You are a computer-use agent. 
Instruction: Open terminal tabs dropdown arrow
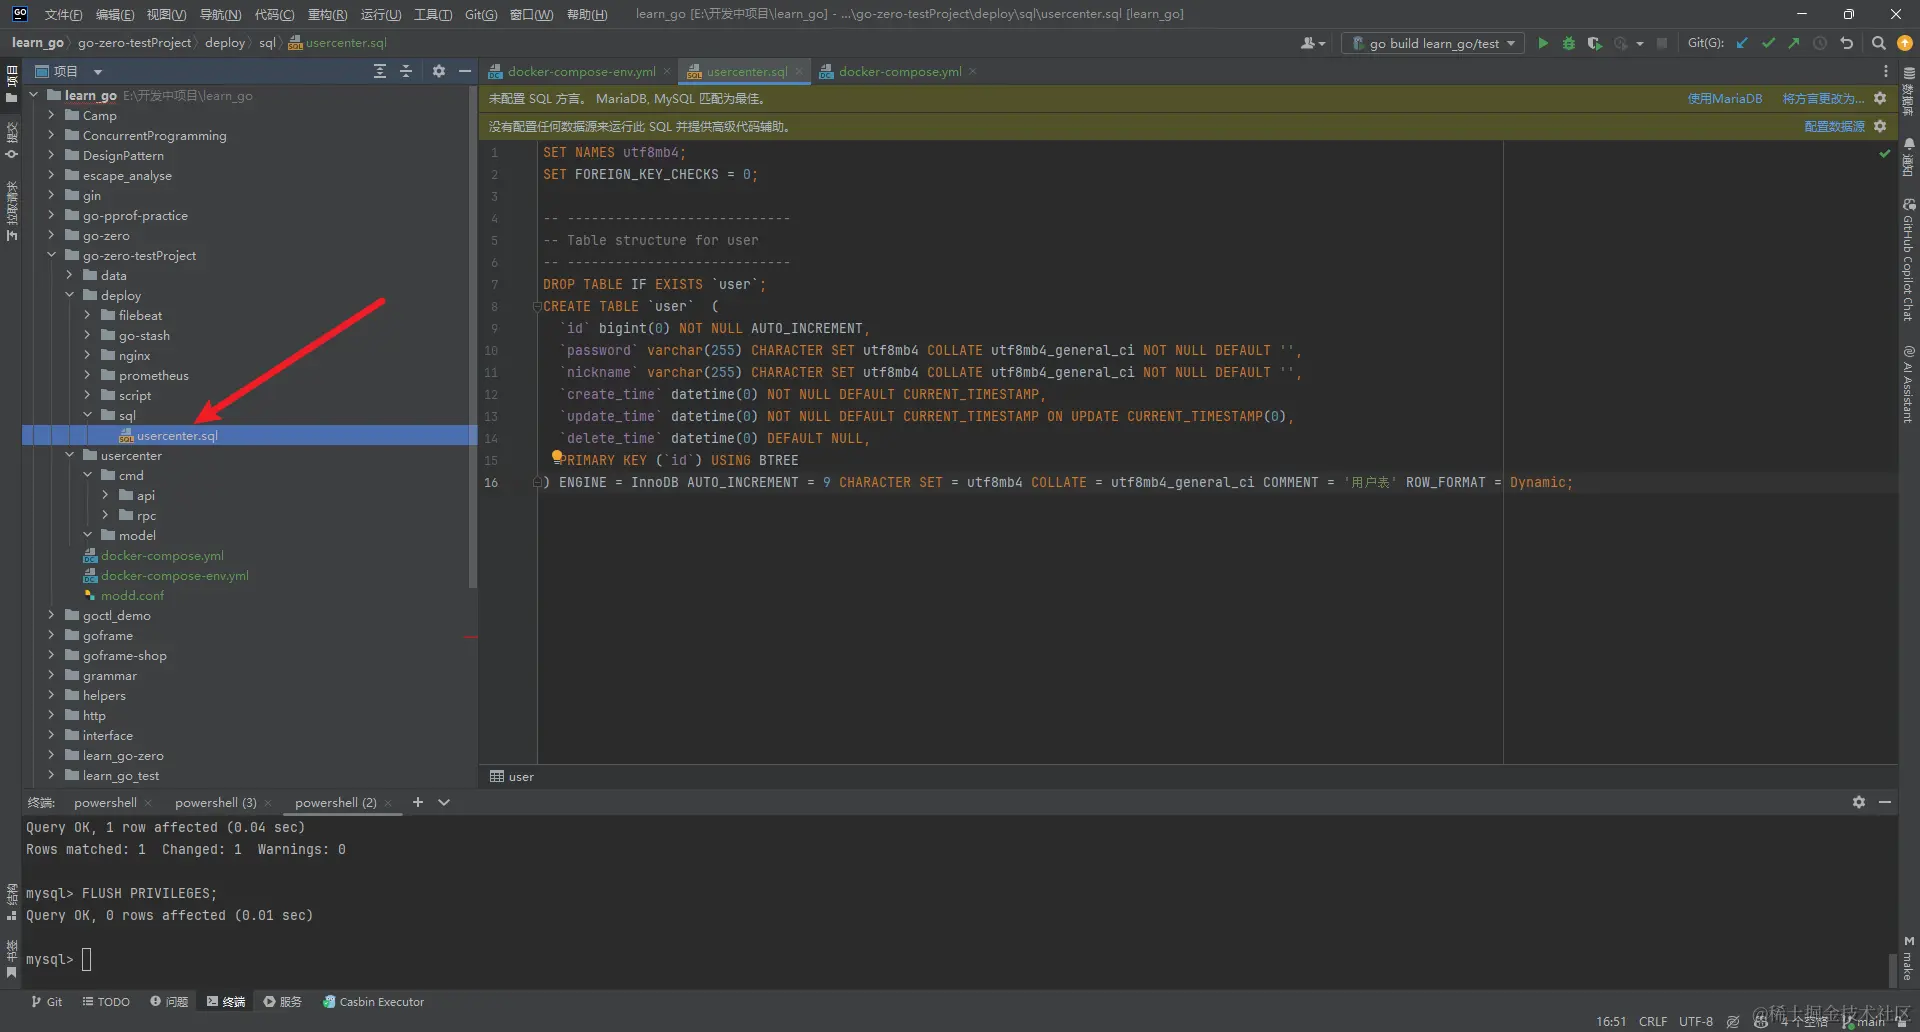[444, 802]
